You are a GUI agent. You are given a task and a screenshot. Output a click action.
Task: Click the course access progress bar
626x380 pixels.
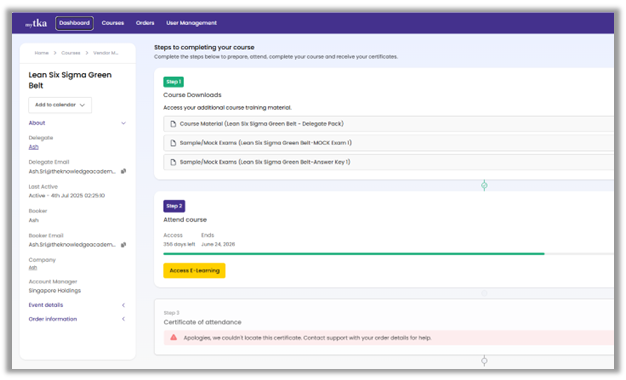click(x=388, y=253)
